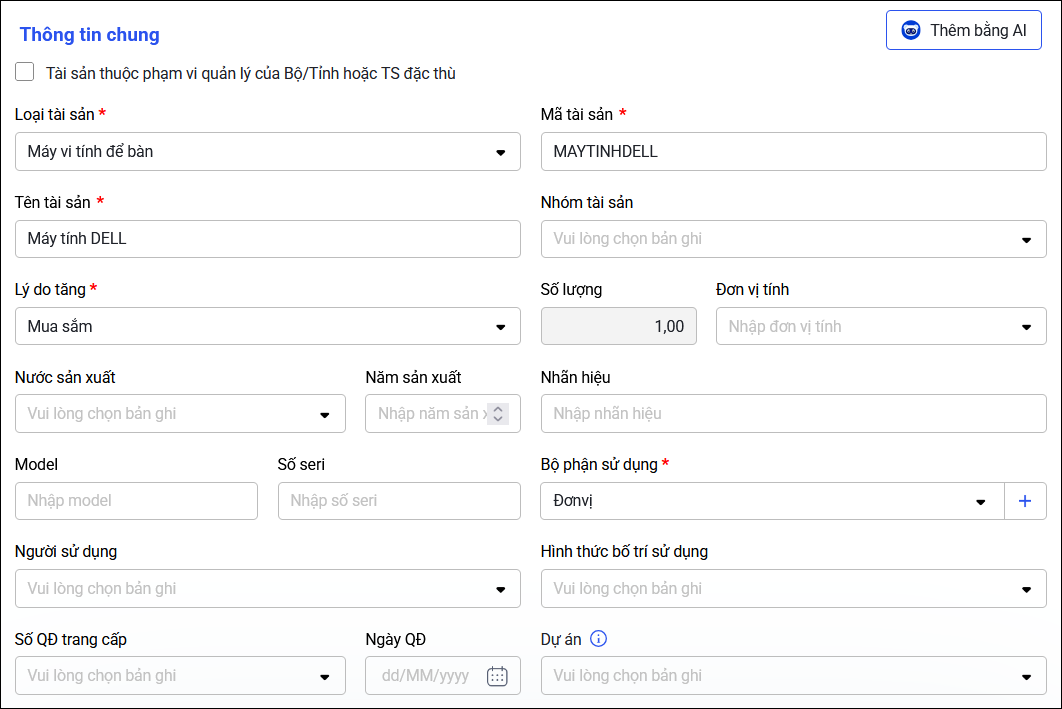Expand the Lý do tăng dropdown
The width and height of the screenshot is (1062, 709).
(x=500, y=327)
